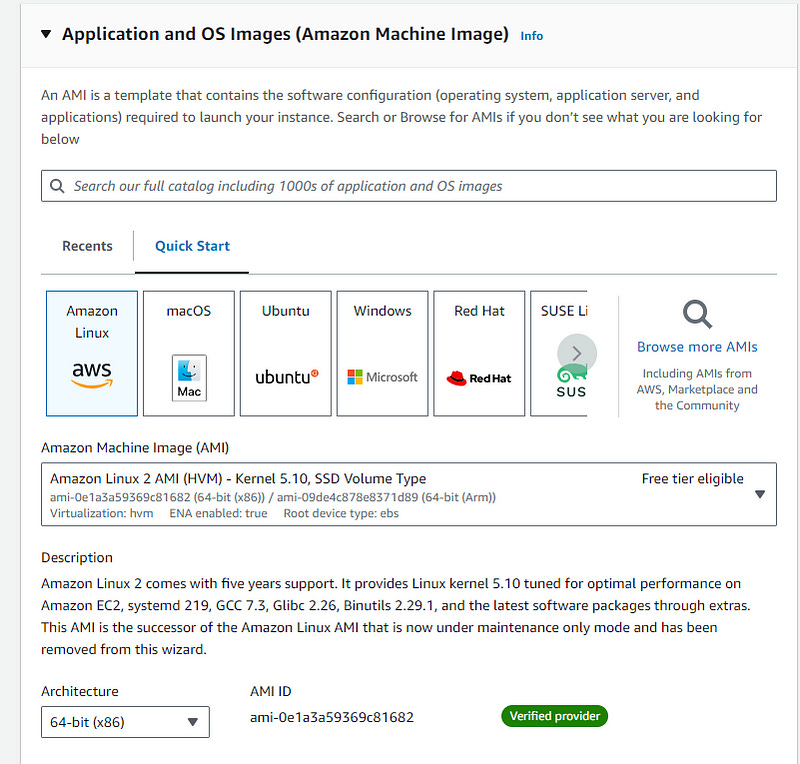Click the SUSE Li card title
The height and width of the screenshot is (764, 800).
[564, 311]
